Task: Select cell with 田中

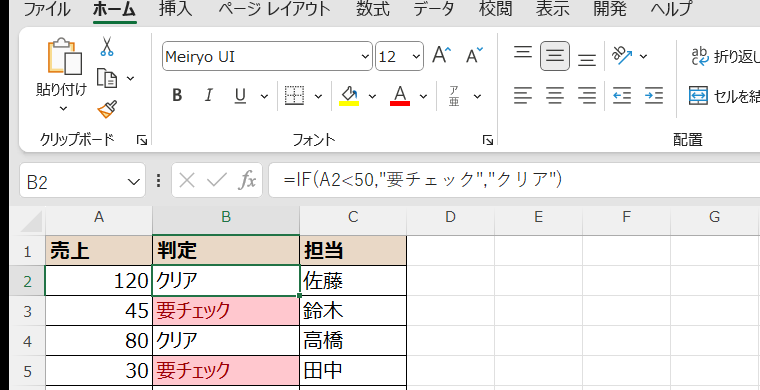Action: pos(353,371)
